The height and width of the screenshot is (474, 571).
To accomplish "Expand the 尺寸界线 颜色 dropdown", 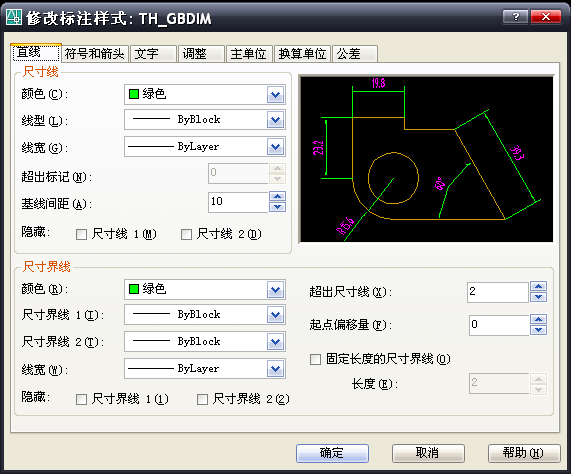I will [x=276, y=290].
